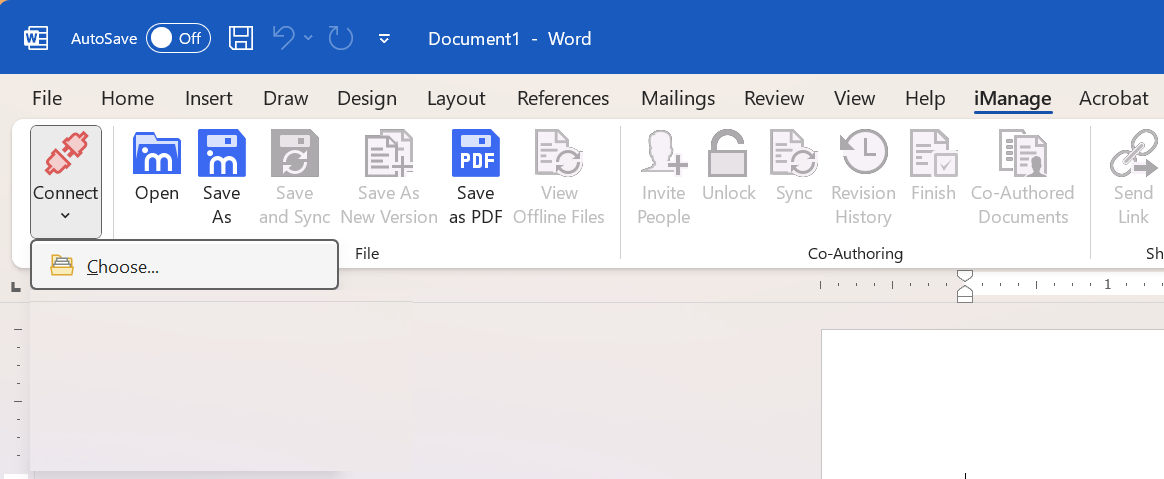This screenshot has width=1164, height=479.
Task: Click the iManage Open folder icon
Action: (x=157, y=154)
